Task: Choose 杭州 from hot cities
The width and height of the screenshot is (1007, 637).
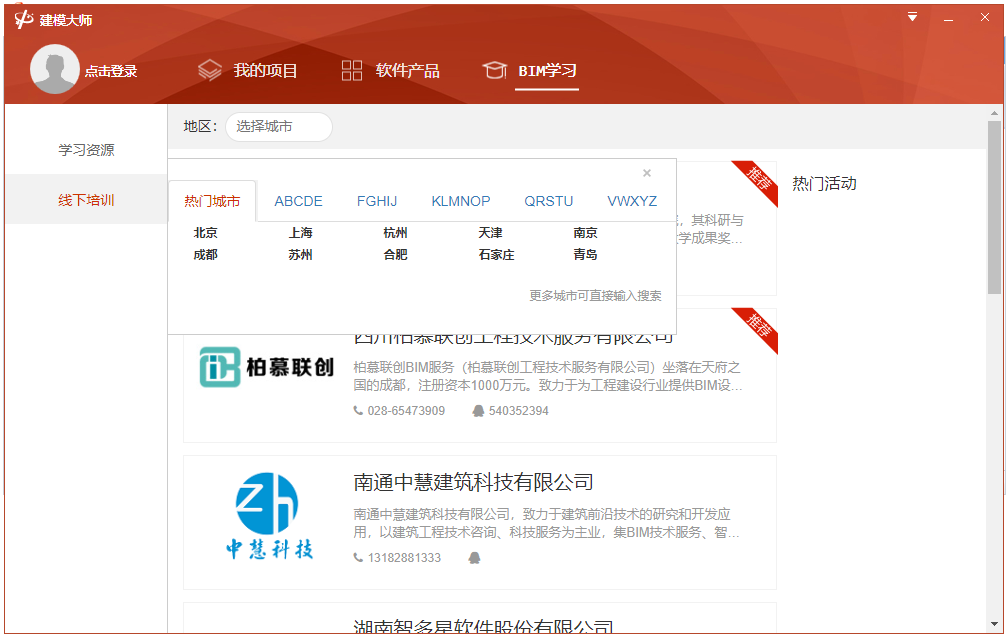Action: (396, 232)
